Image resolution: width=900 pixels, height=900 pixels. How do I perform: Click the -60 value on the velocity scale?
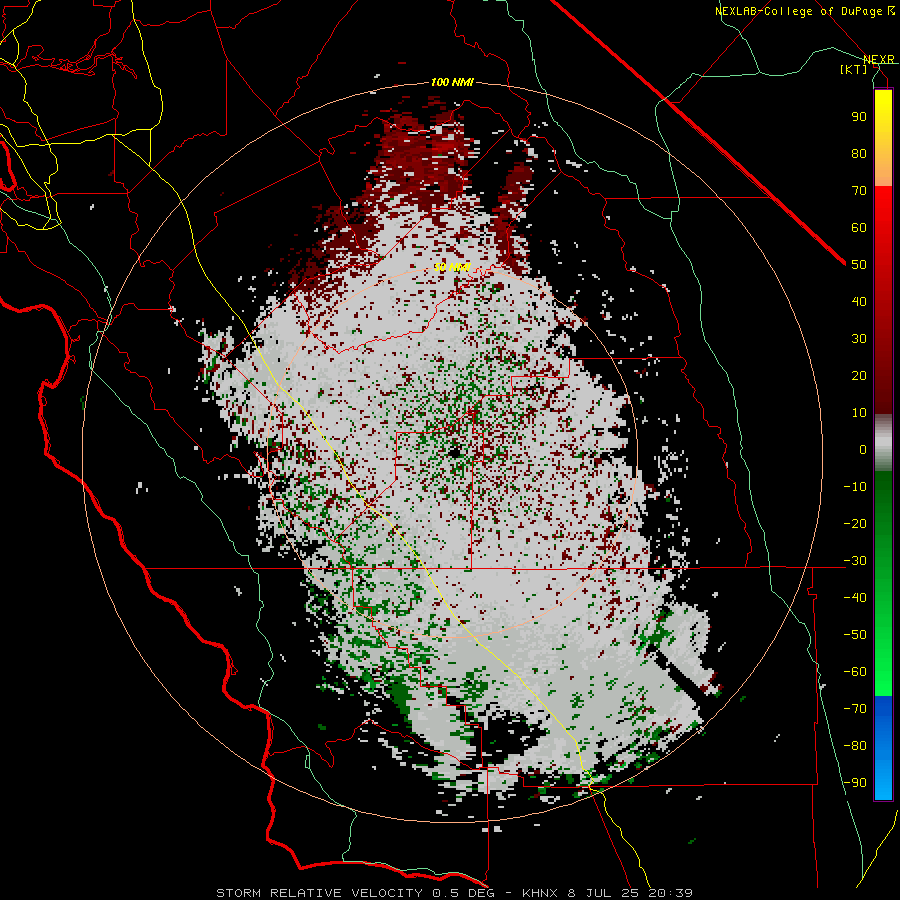(x=855, y=672)
